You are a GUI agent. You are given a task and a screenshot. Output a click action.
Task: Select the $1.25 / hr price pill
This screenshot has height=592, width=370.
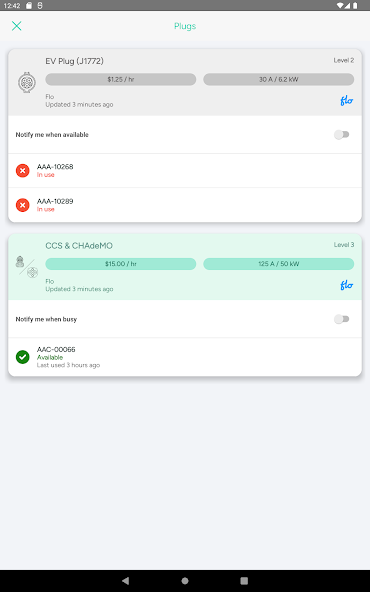pos(121,79)
